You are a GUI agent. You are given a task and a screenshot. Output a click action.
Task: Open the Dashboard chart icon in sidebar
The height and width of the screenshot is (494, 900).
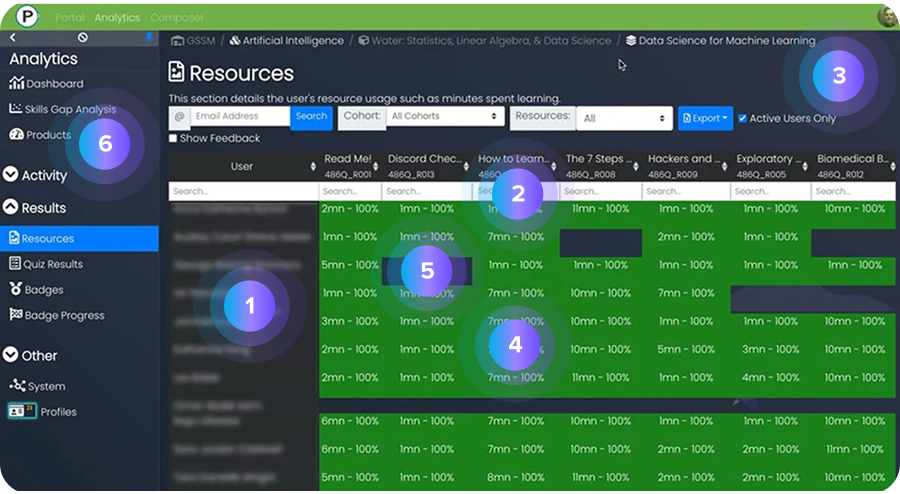point(17,84)
